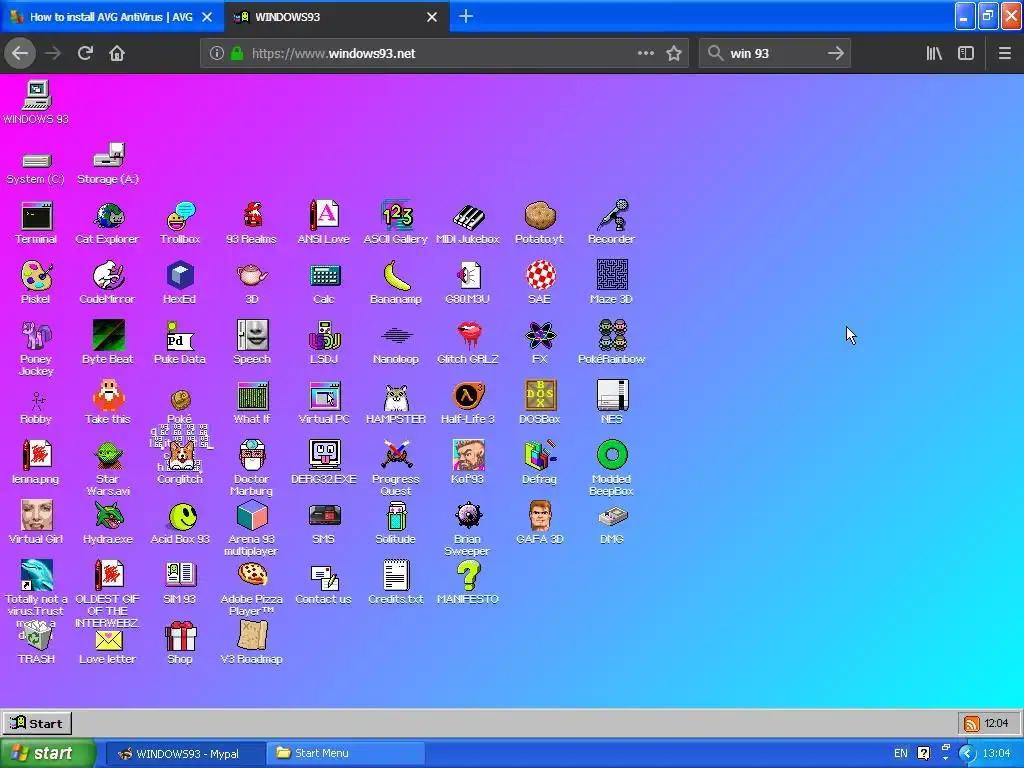Open the NES console icon
The width and height of the screenshot is (1024, 768).
coord(612,402)
